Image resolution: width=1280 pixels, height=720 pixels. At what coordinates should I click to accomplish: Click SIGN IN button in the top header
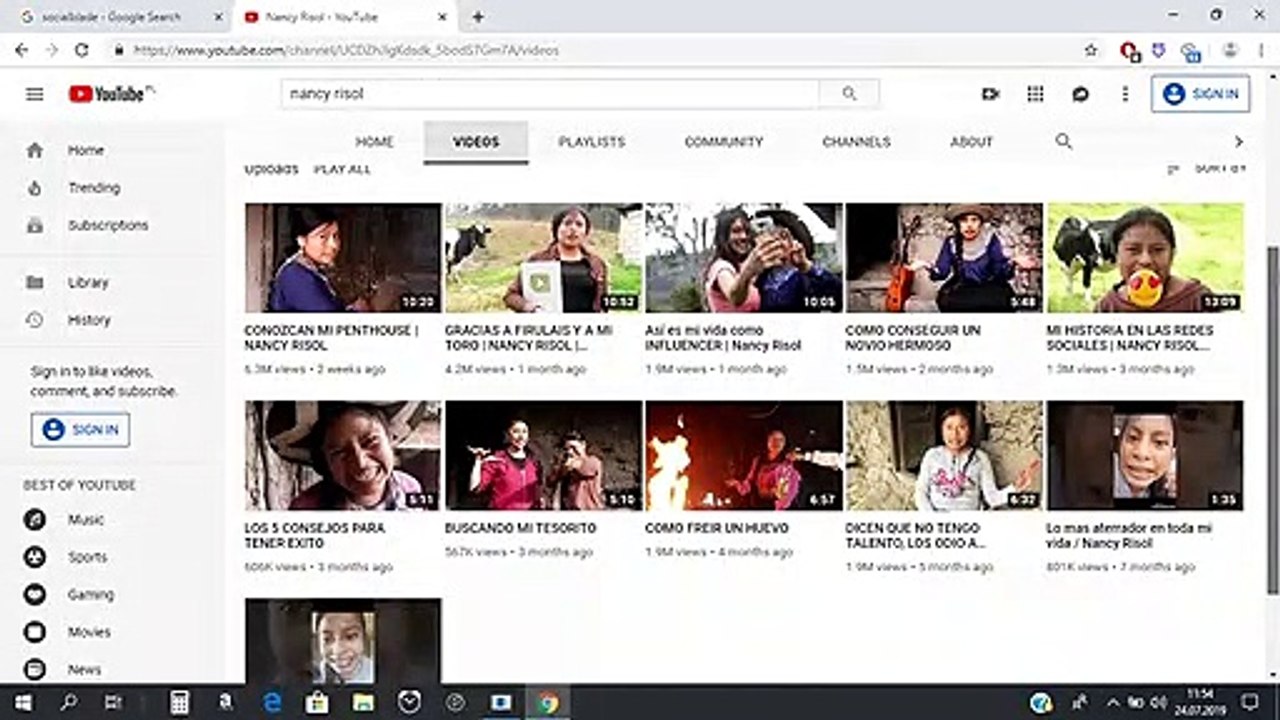(1200, 94)
